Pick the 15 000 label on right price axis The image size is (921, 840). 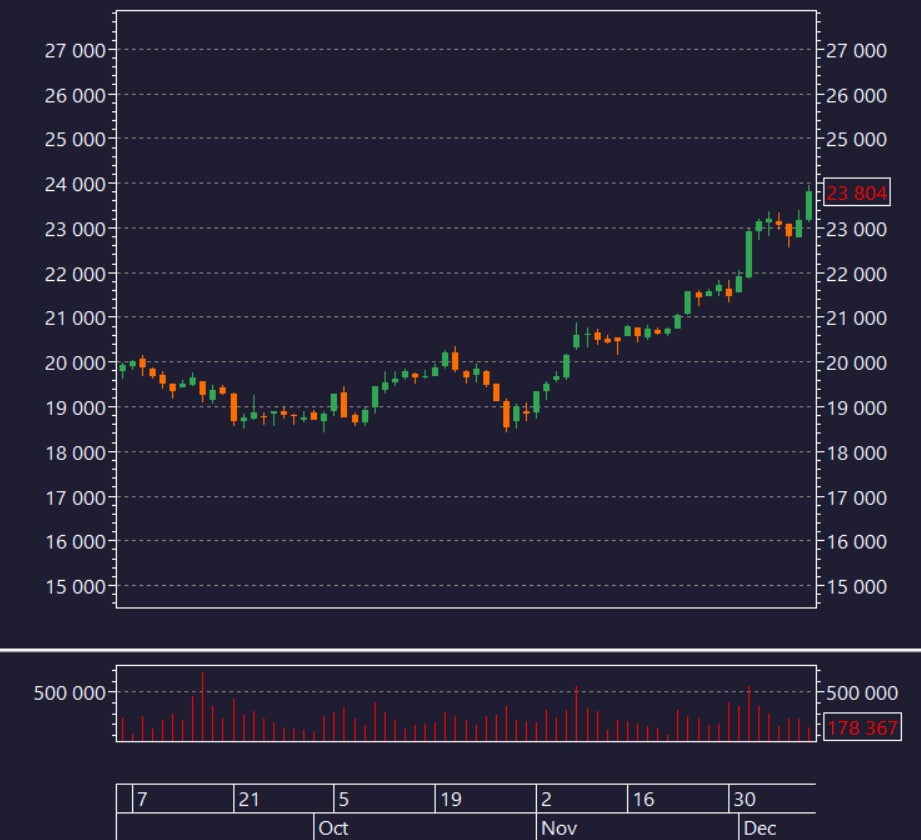click(x=856, y=587)
